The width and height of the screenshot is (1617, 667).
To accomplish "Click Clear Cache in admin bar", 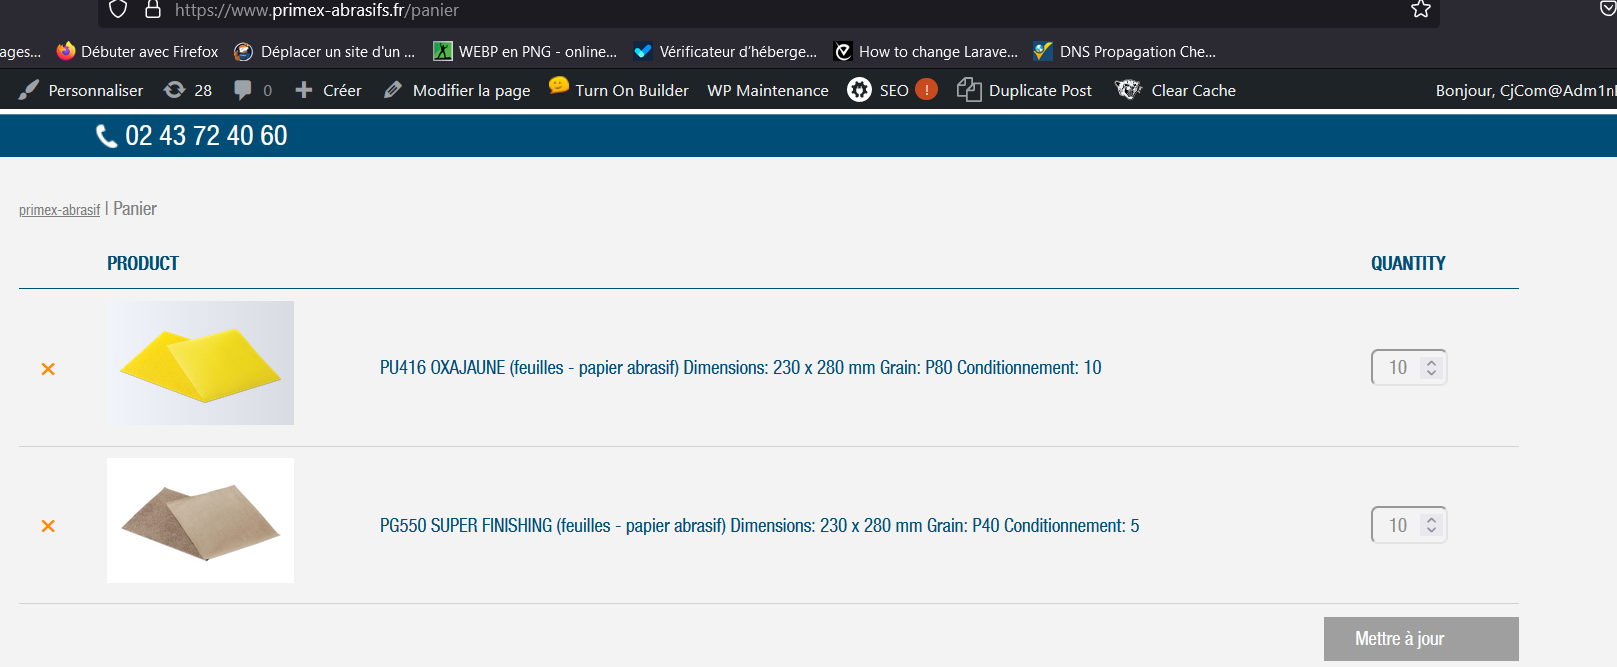I will (x=1176, y=90).
